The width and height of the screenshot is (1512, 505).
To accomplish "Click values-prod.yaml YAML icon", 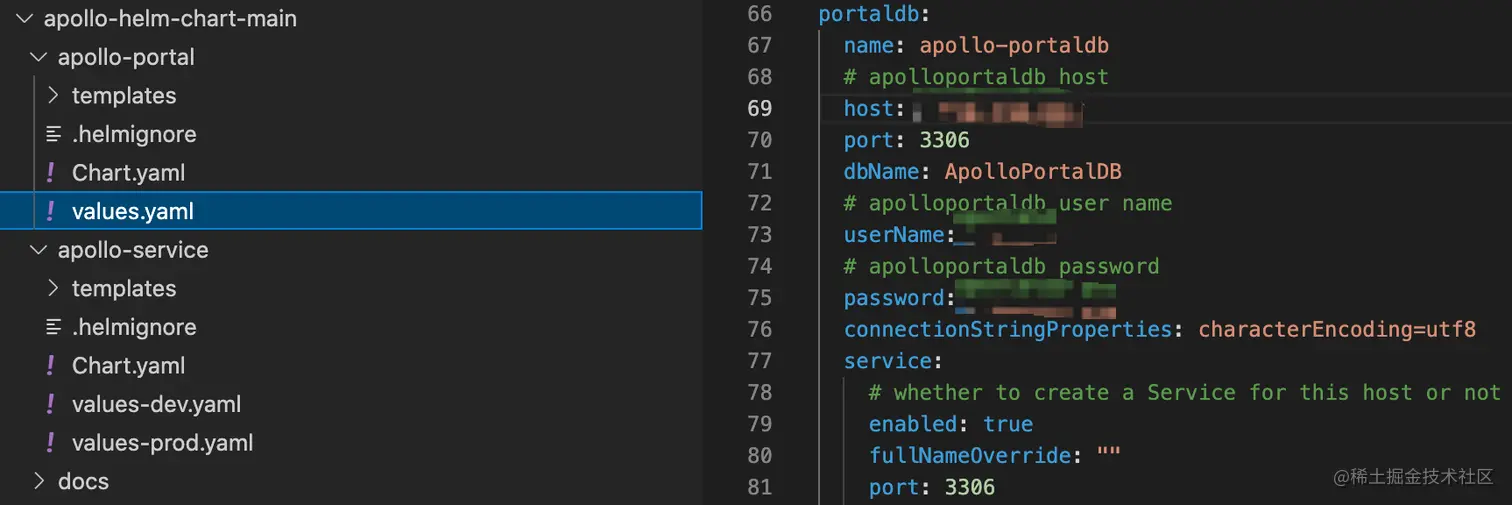I will (51, 443).
